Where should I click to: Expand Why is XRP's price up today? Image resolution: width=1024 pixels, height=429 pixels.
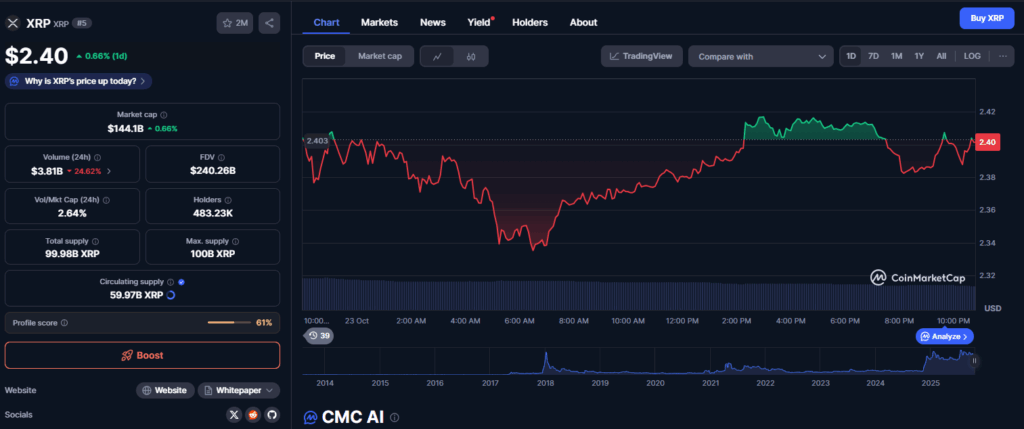pos(78,80)
